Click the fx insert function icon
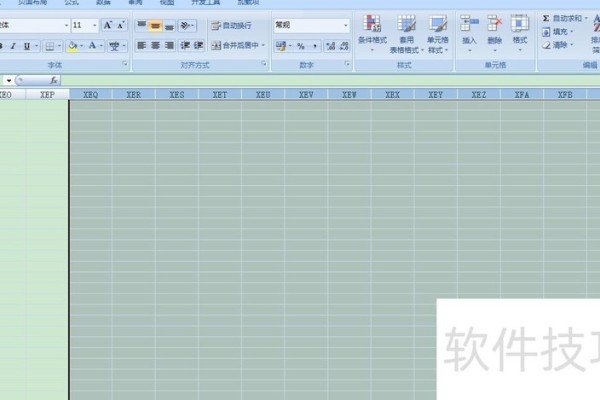Image resolution: width=600 pixels, height=400 pixels. click(54, 80)
